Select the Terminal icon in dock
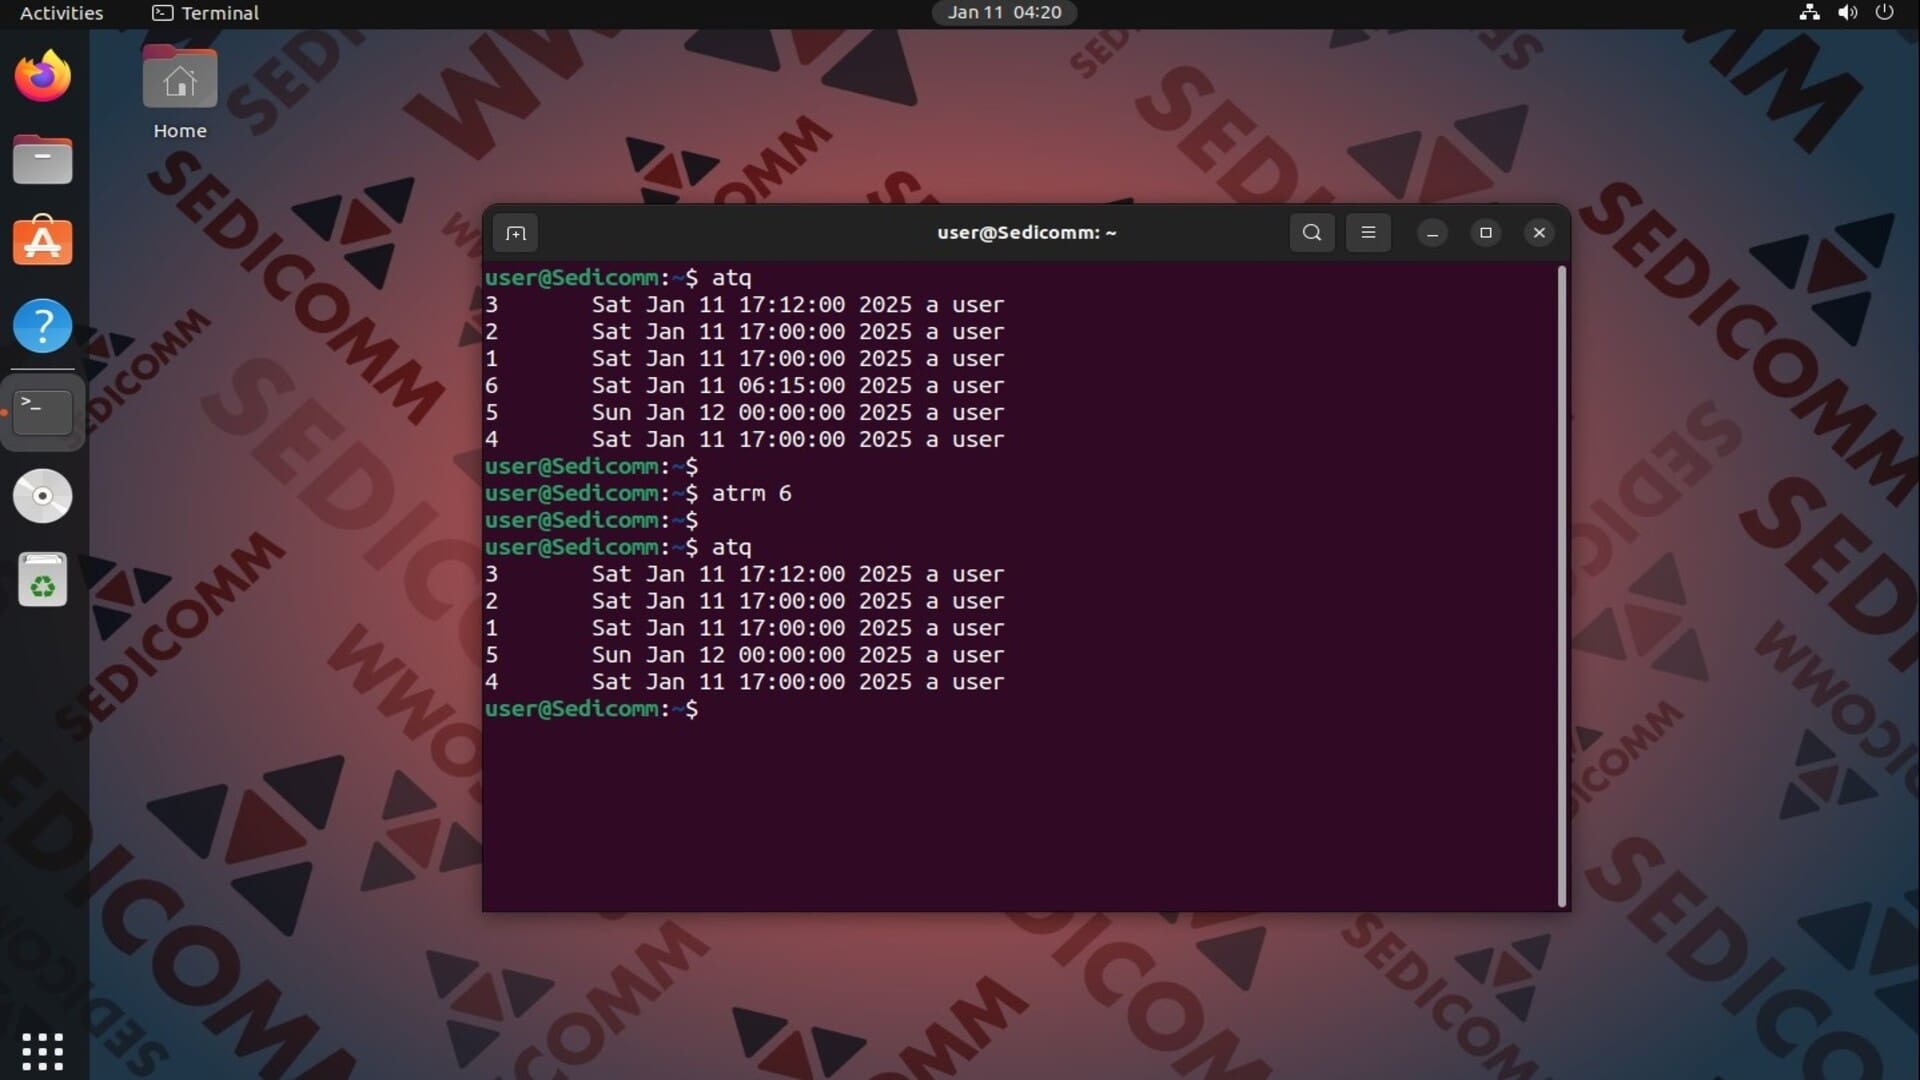1920x1080 pixels. pyautogui.click(x=43, y=411)
